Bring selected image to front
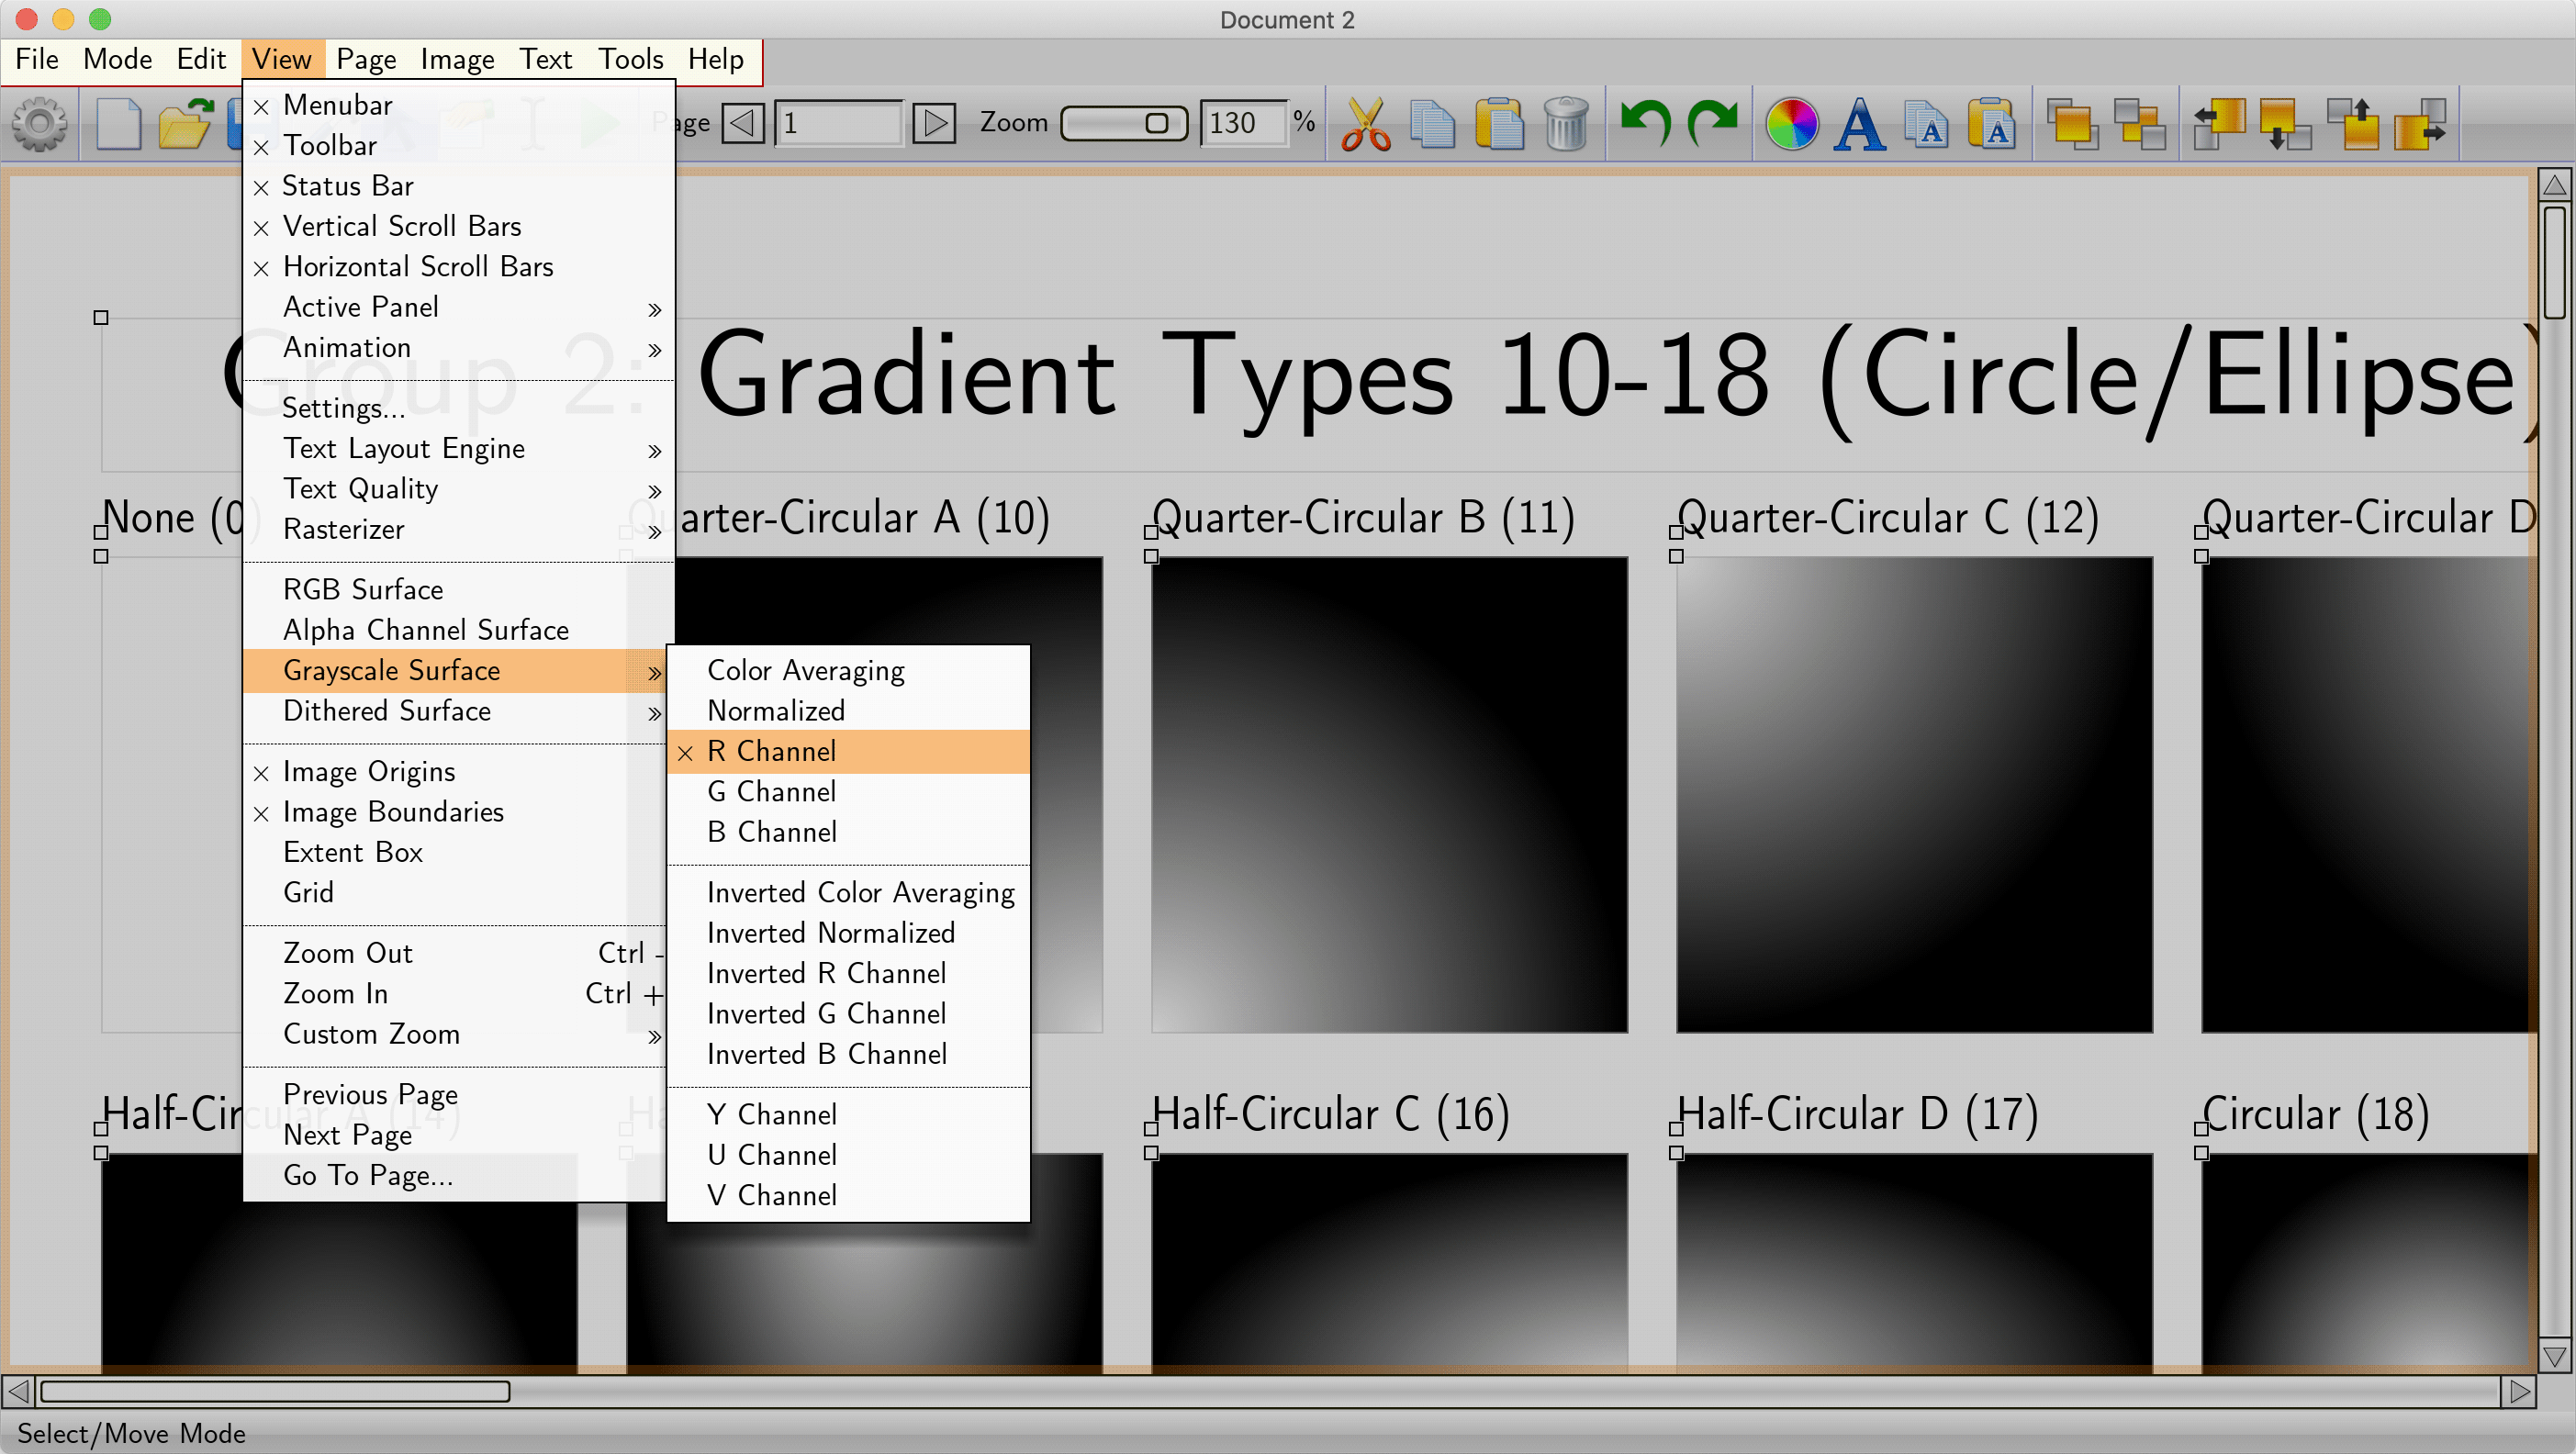This screenshot has width=2576, height=1454. (2073, 124)
